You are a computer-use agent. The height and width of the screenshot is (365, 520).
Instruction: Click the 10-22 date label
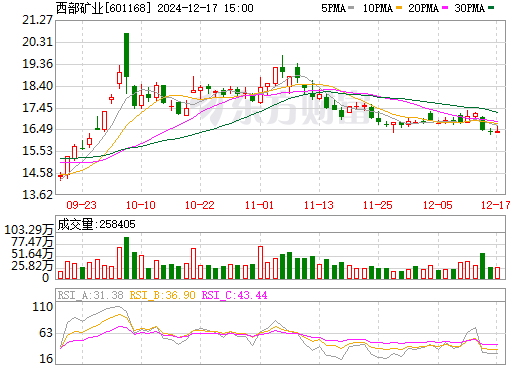(200, 205)
